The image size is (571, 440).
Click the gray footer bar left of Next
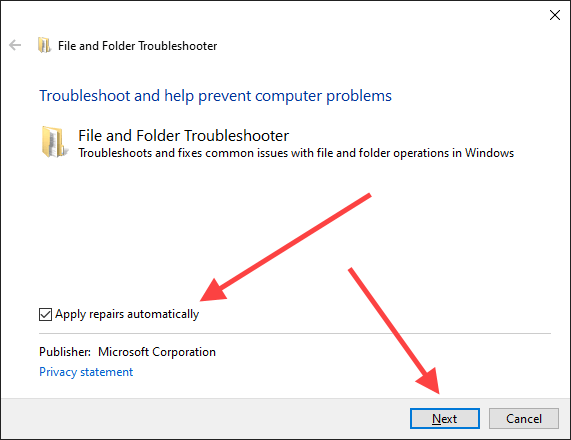206,418
